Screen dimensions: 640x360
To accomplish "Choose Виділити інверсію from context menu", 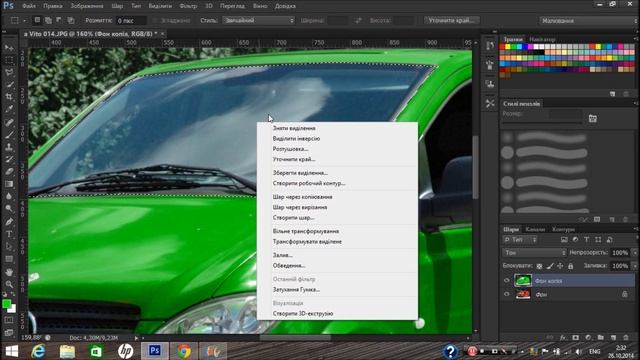I will point(296,139).
